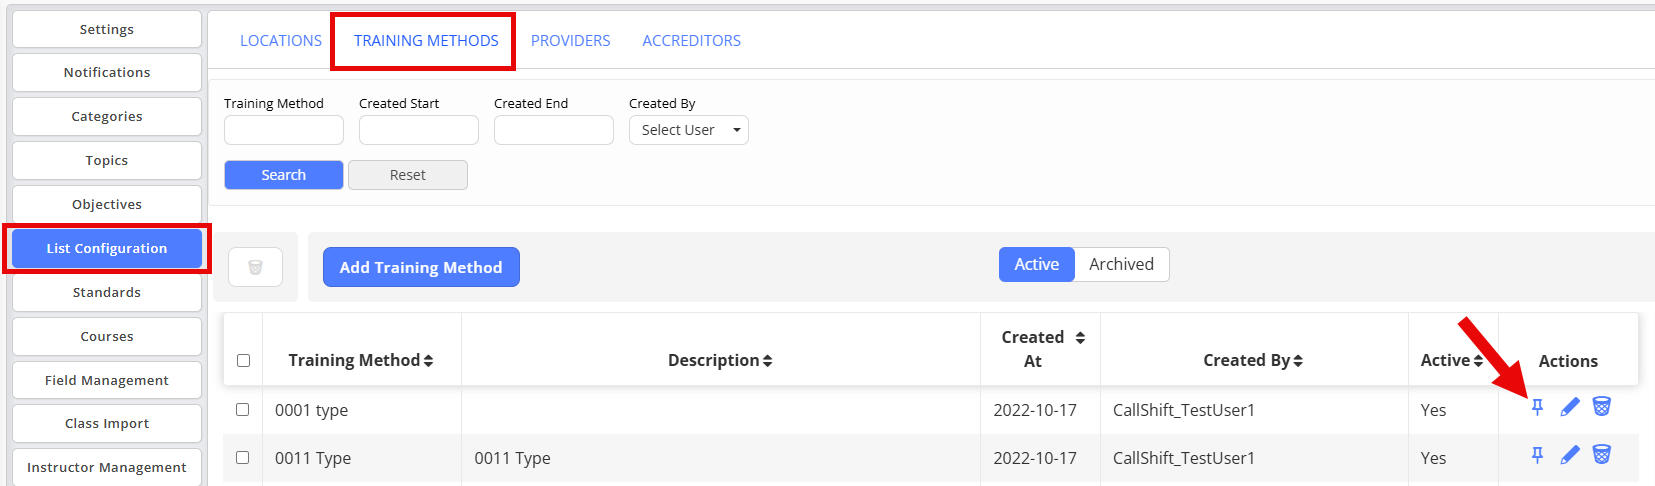Open the Select User dropdown
The height and width of the screenshot is (486, 1655).
click(x=689, y=130)
